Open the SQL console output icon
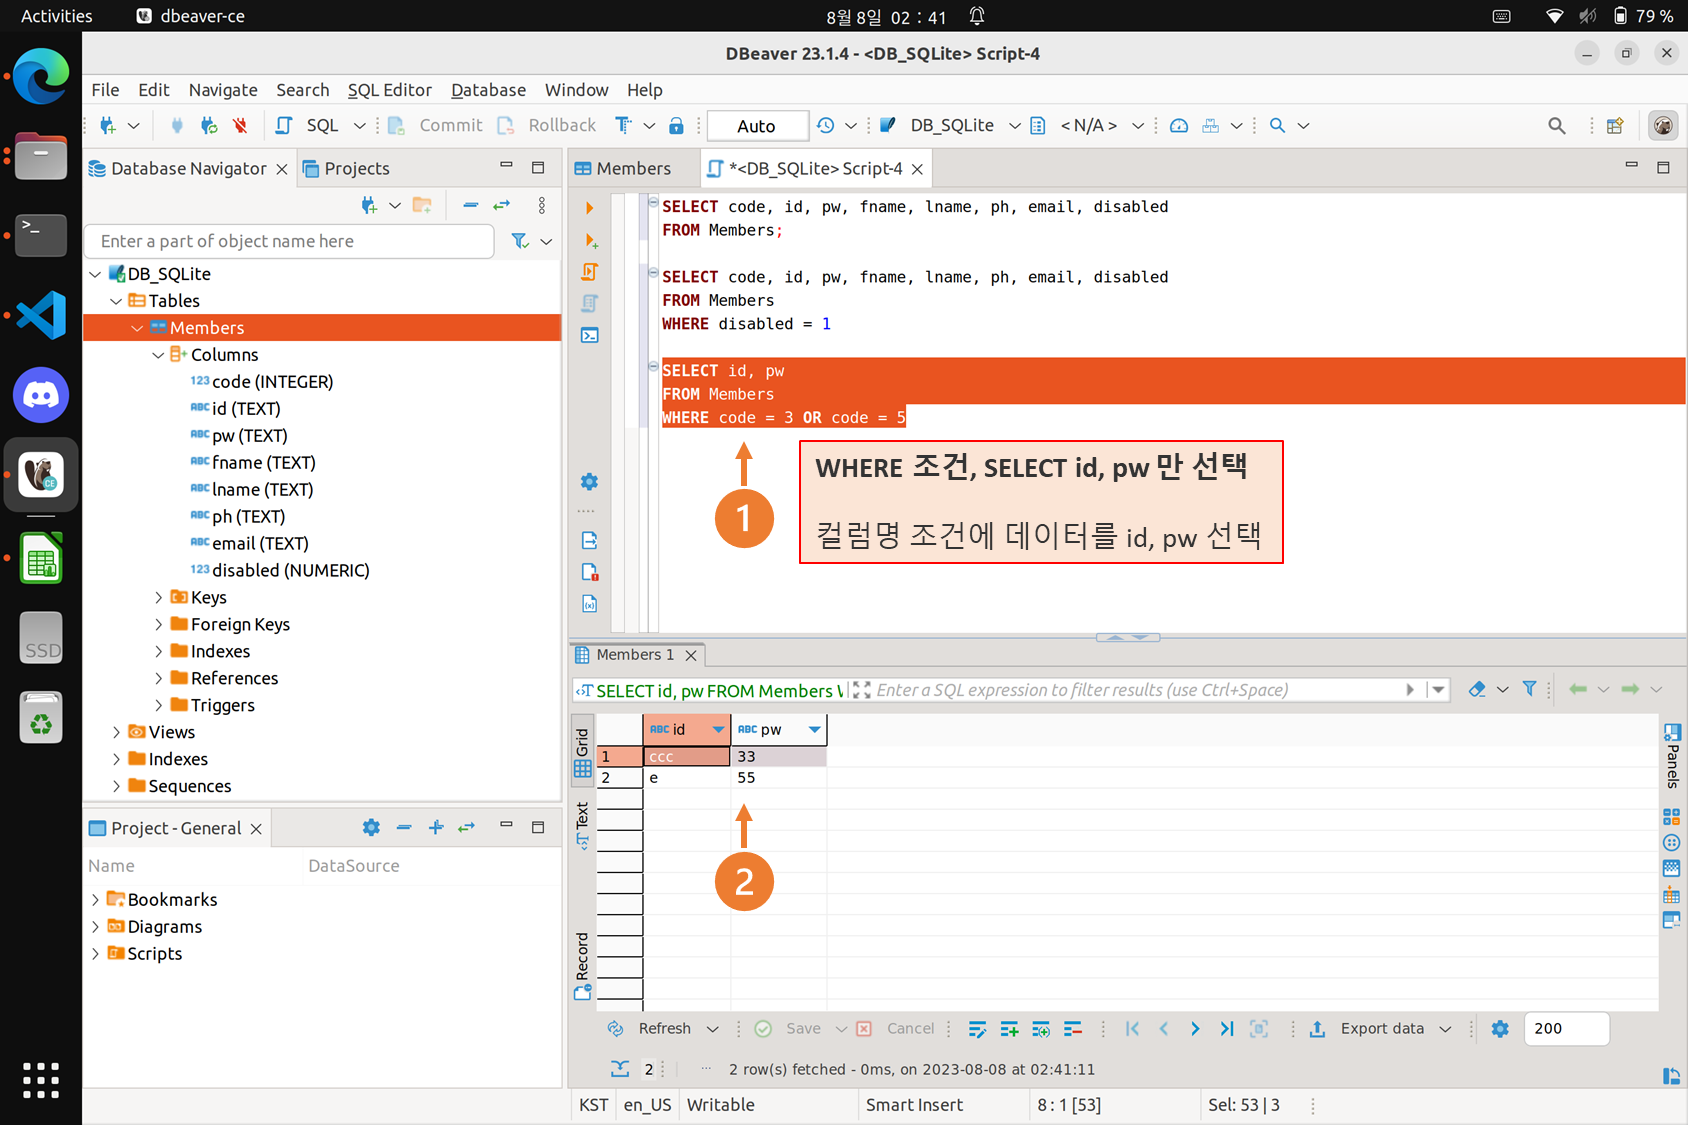The height and width of the screenshot is (1125, 1688). pyautogui.click(x=590, y=335)
